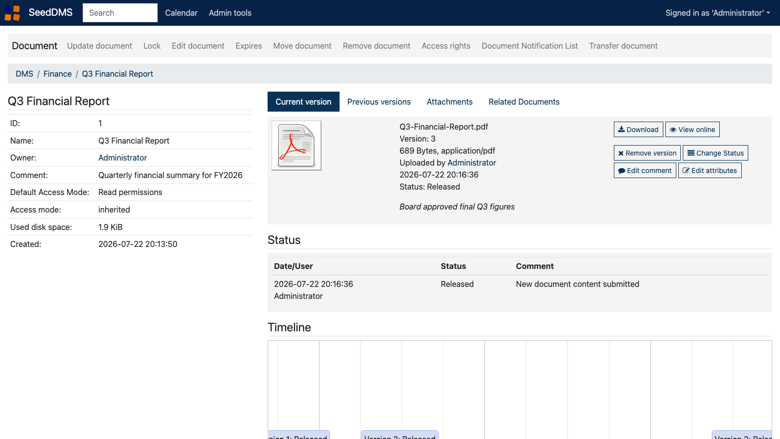Click the View online eye button
The image size is (780, 439).
tap(692, 129)
